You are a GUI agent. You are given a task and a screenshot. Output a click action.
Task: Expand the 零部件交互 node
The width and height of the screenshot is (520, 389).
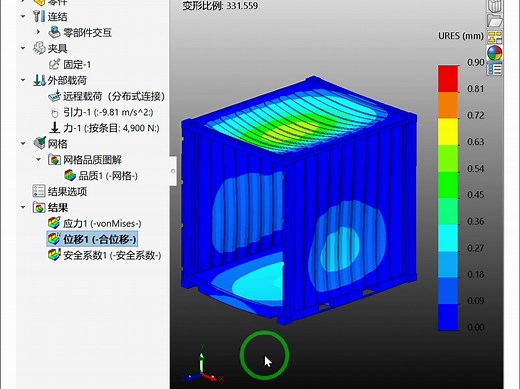point(38,32)
